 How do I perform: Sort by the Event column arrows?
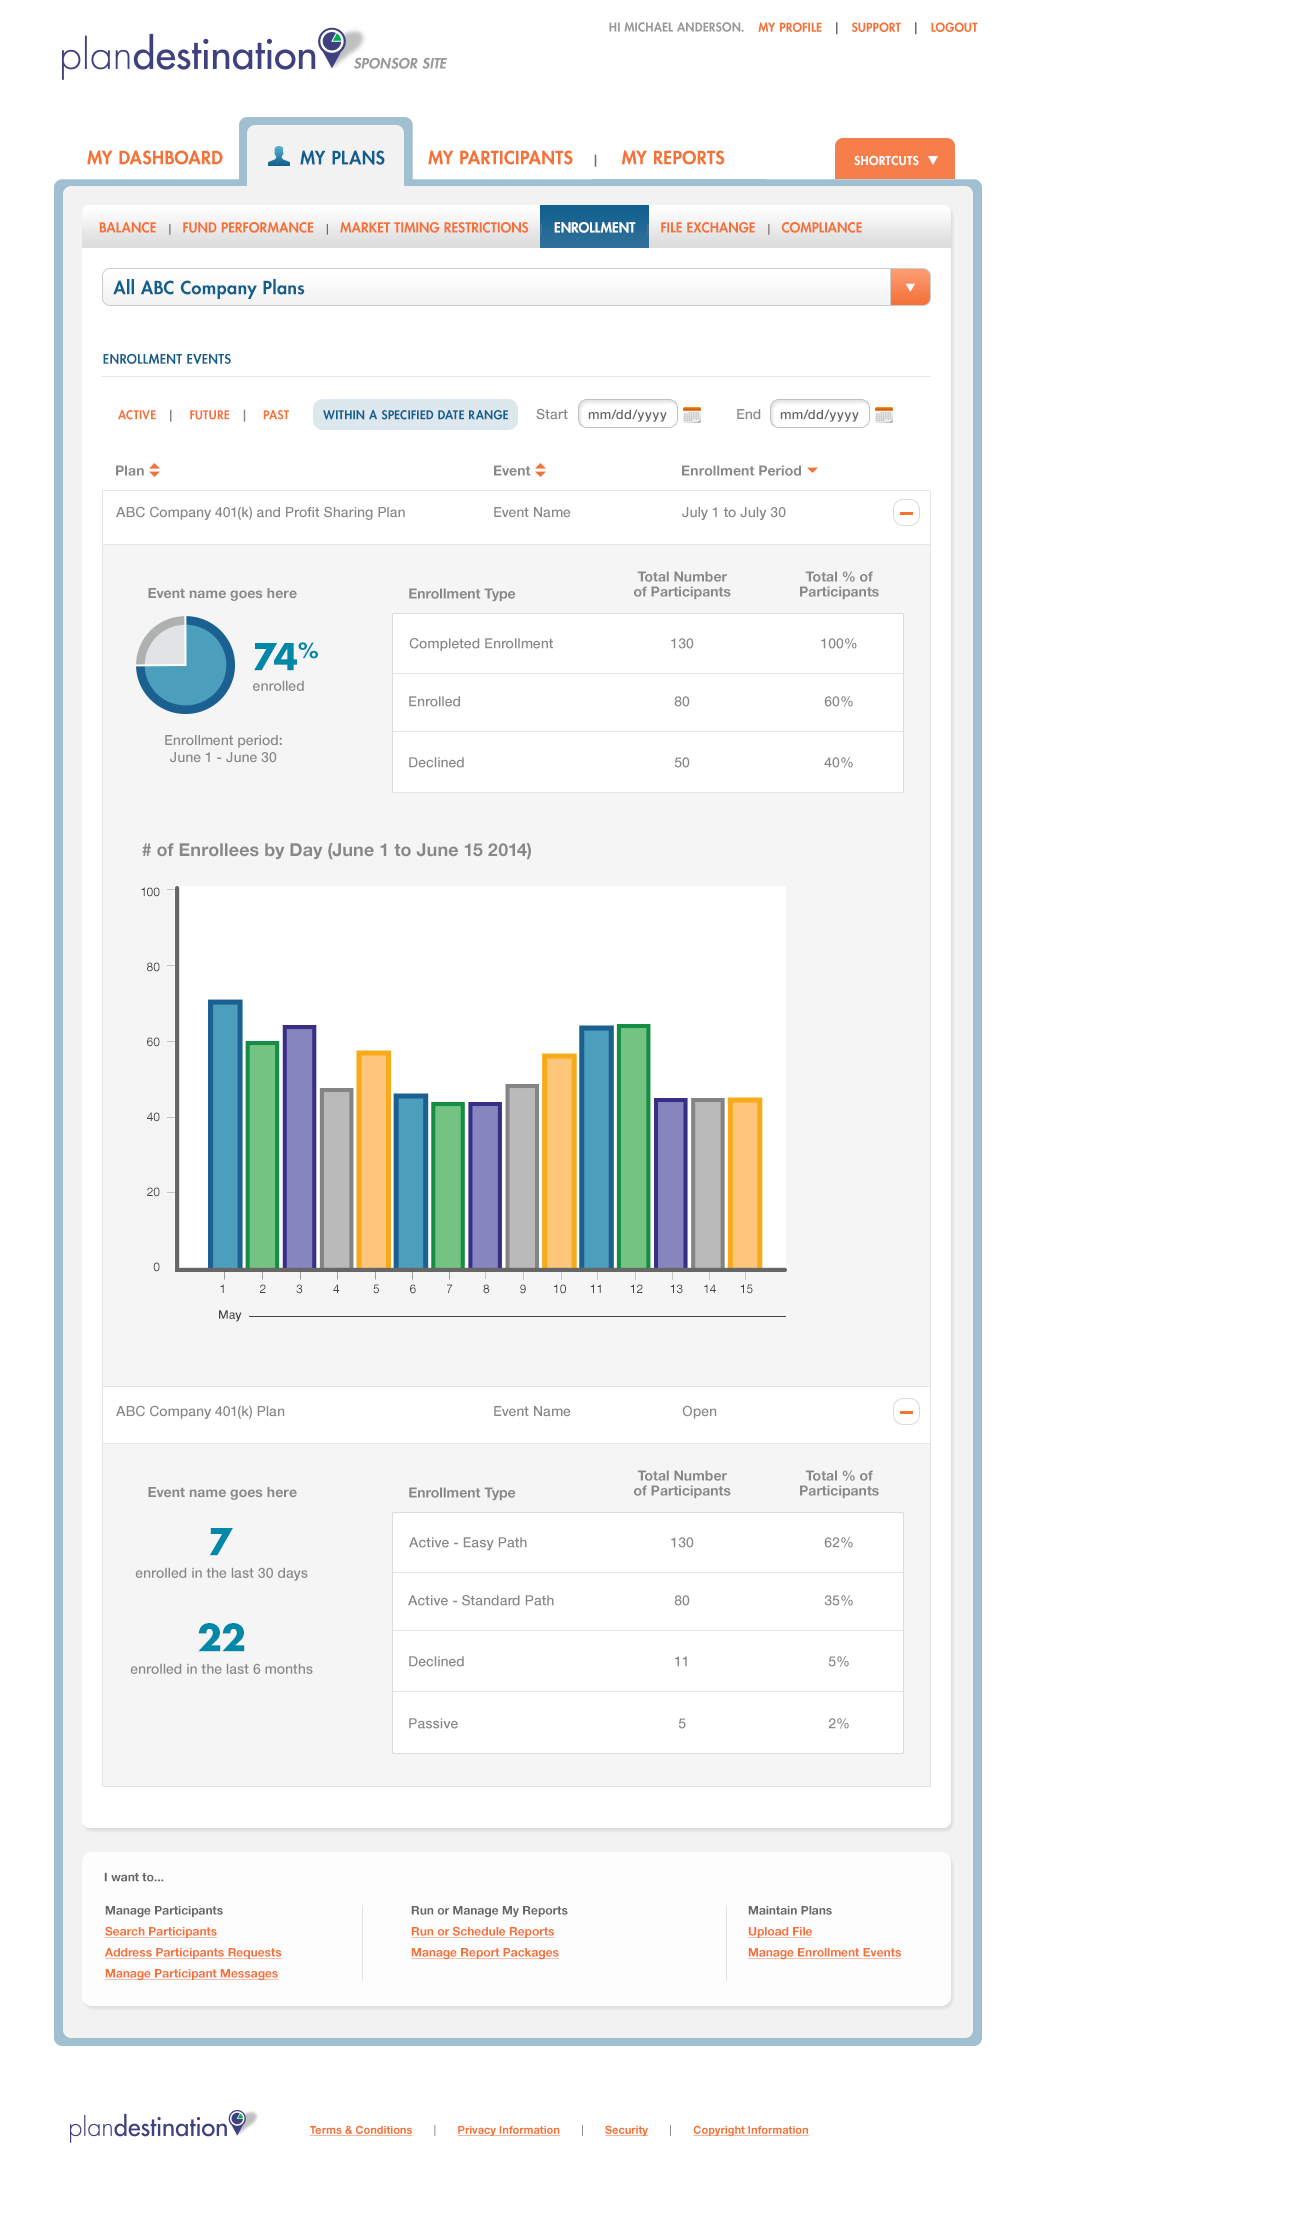point(540,470)
